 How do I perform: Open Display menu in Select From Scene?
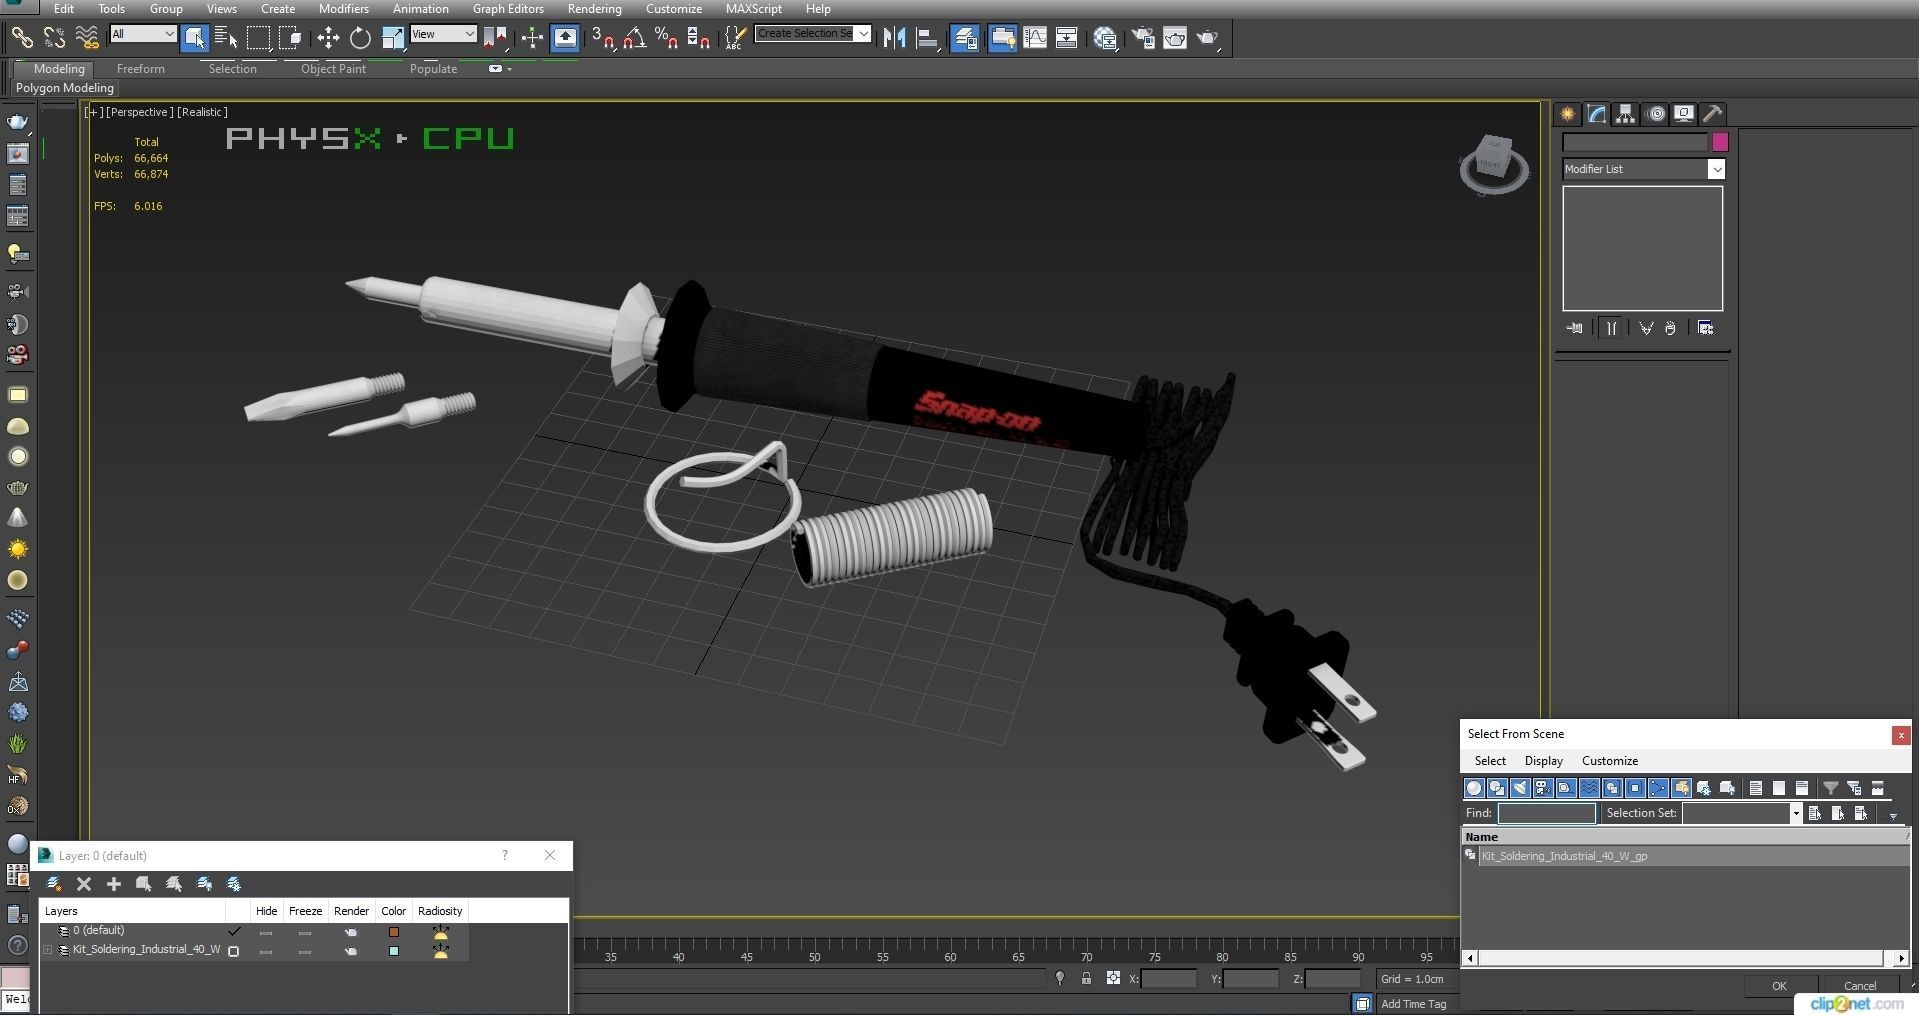pyautogui.click(x=1543, y=761)
